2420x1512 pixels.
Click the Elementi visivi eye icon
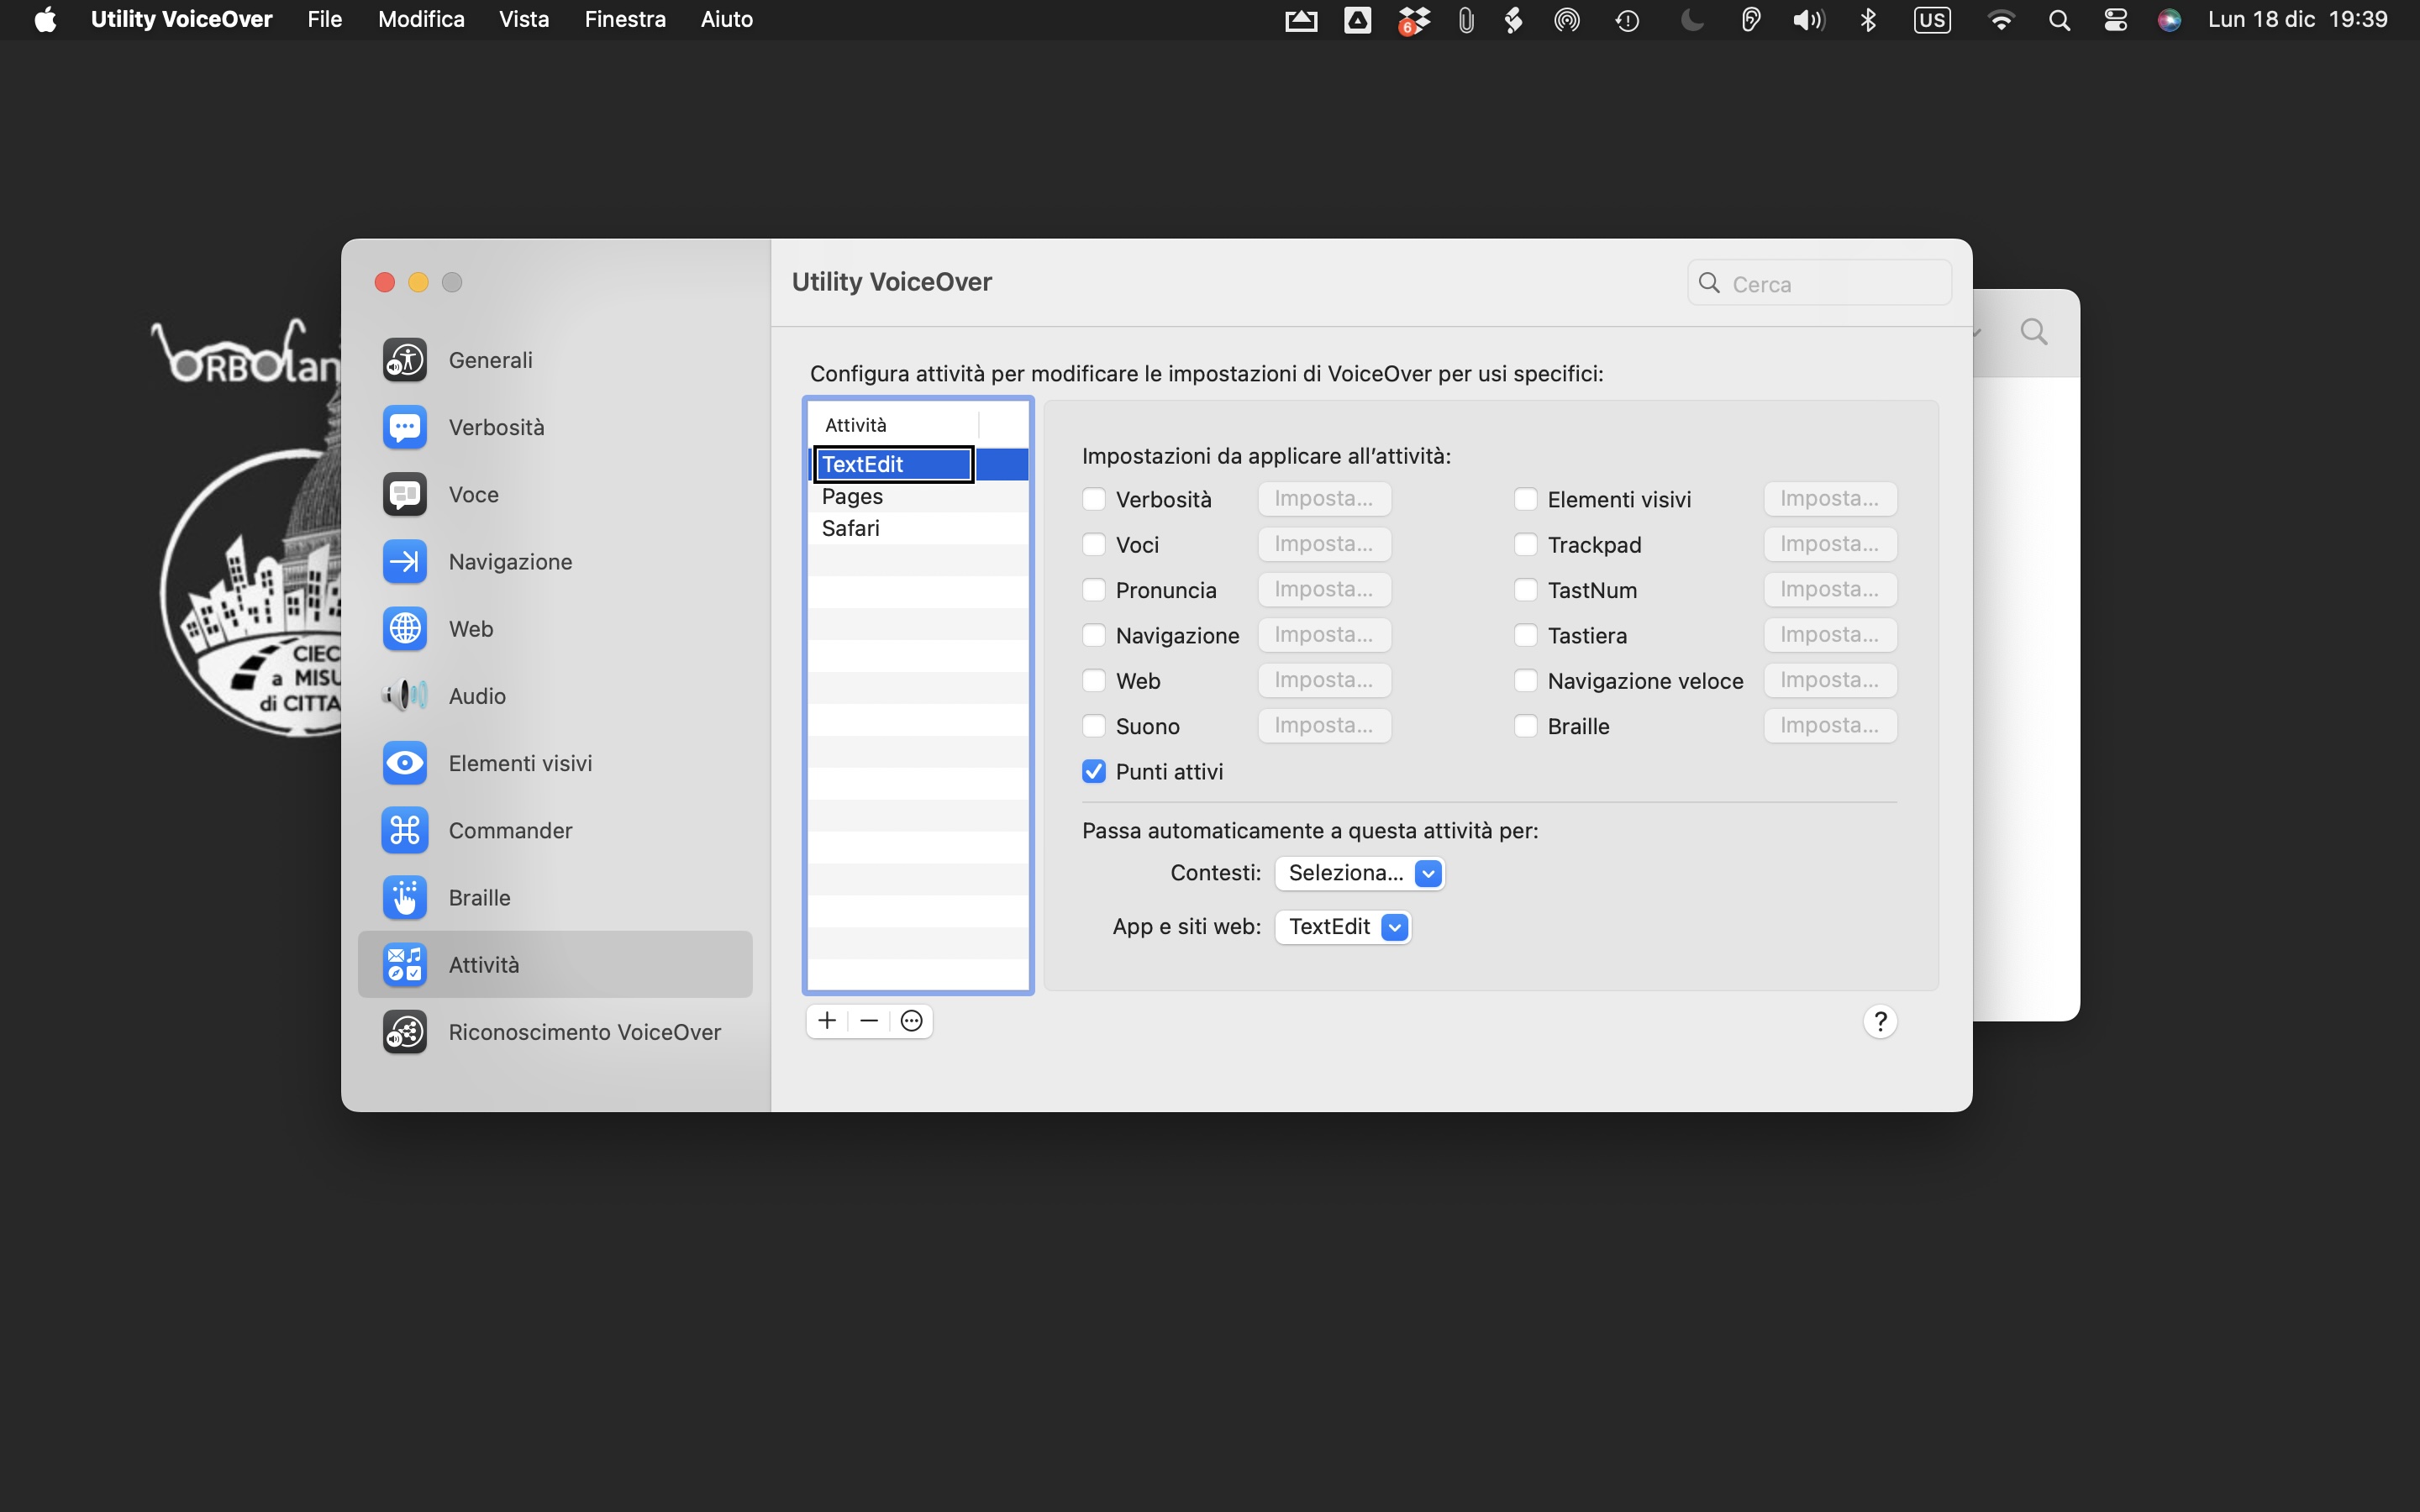pos(405,763)
